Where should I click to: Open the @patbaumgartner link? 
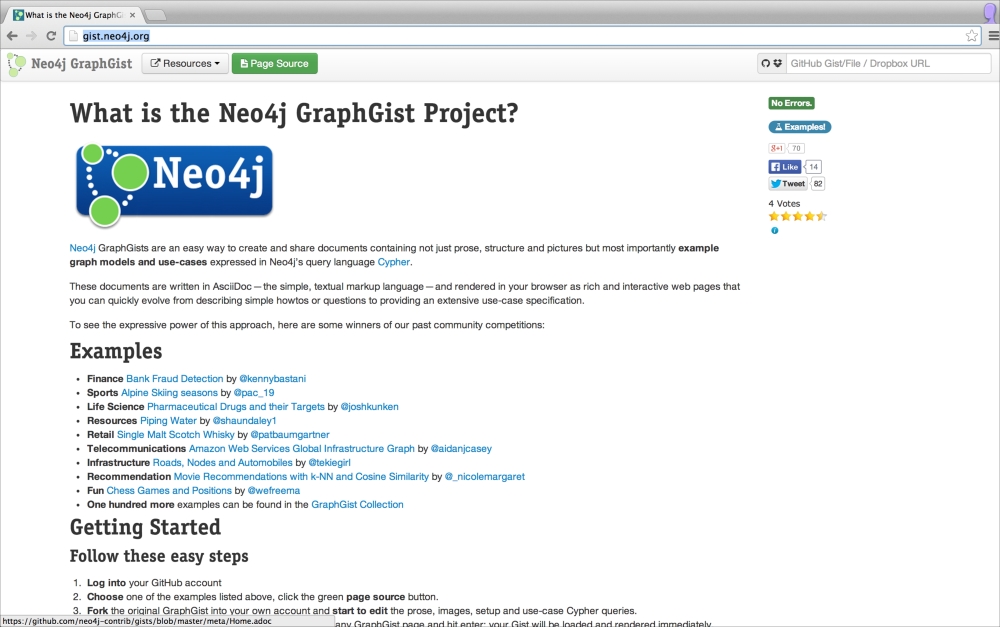point(290,435)
